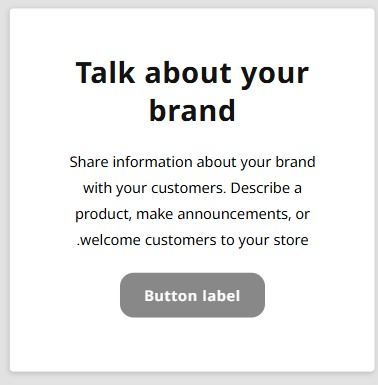The width and height of the screenshot is (378, 385).
Task: Click the word "brand" in heading's second line
Action: (192, 110)
